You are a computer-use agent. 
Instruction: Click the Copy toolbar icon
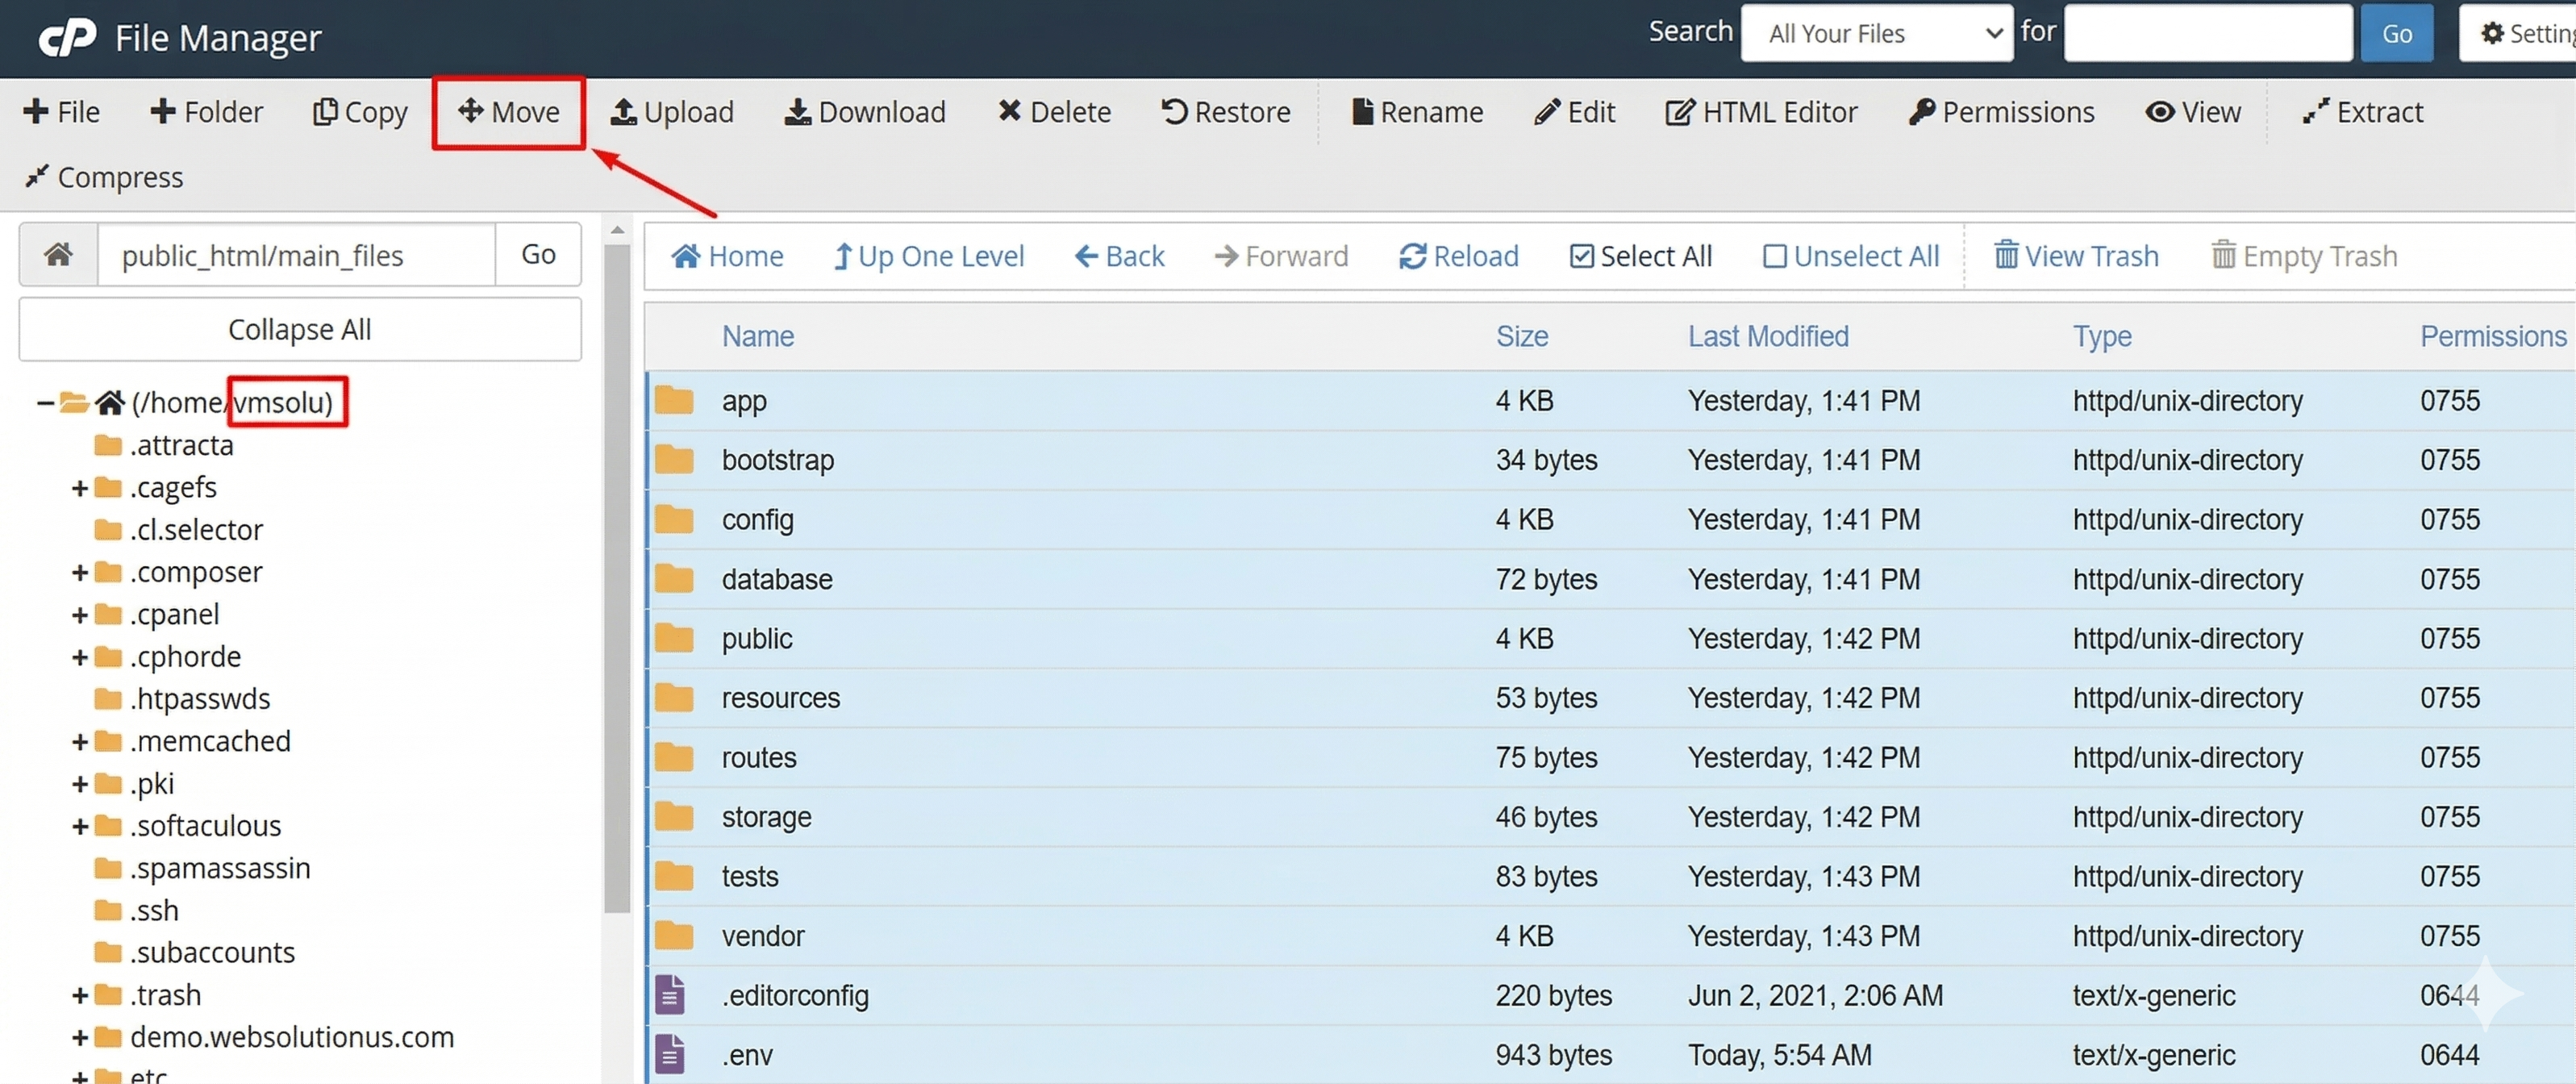click(325, 112)
